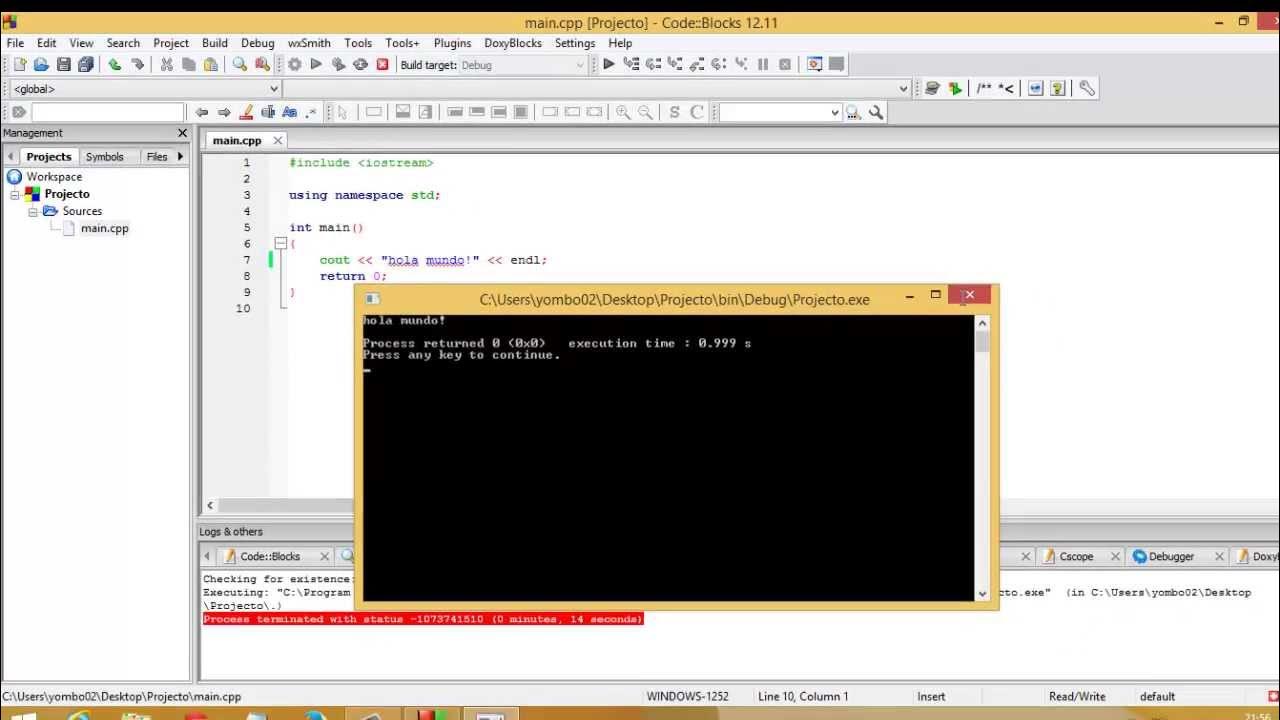Paste from clipboard toolbar icon
Image resolution: width=1280 pixels, height=720 pixels.
click(x=210, y=65)
